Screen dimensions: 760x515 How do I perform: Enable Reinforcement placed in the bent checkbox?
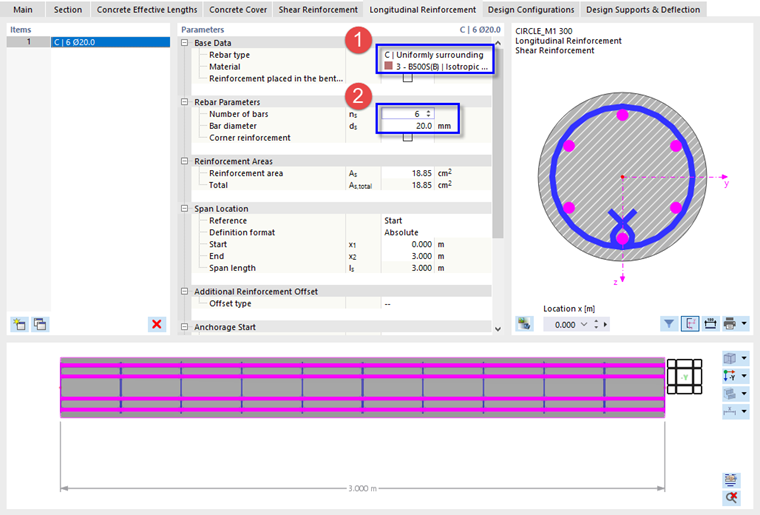click(x=408, y=78)
